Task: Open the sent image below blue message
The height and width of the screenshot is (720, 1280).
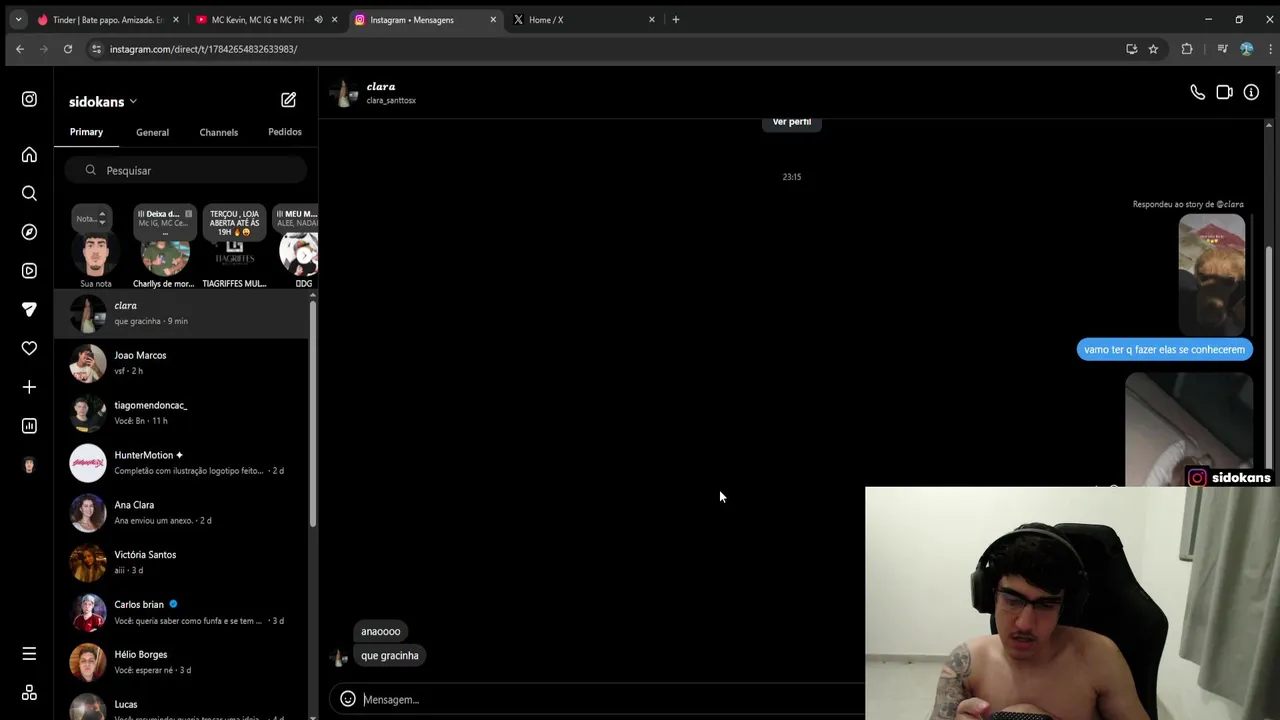Action: coord(1189,429)
